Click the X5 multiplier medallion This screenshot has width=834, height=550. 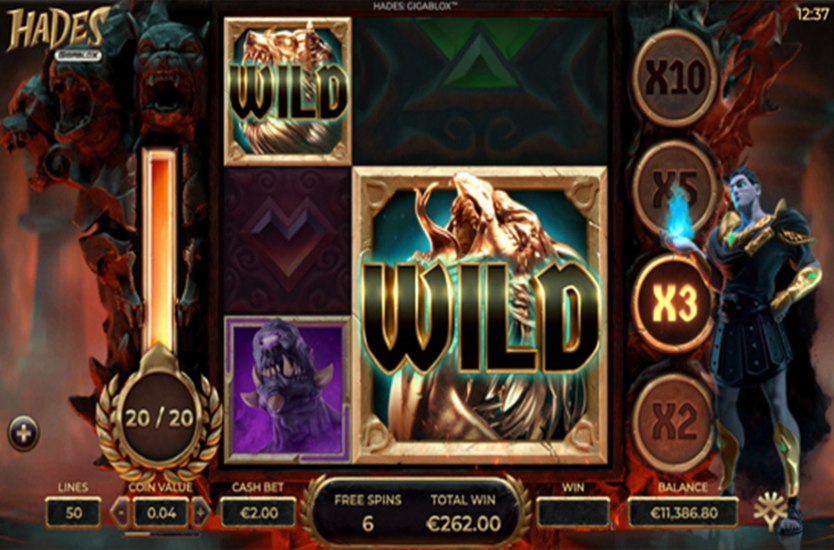pos(674,188)
